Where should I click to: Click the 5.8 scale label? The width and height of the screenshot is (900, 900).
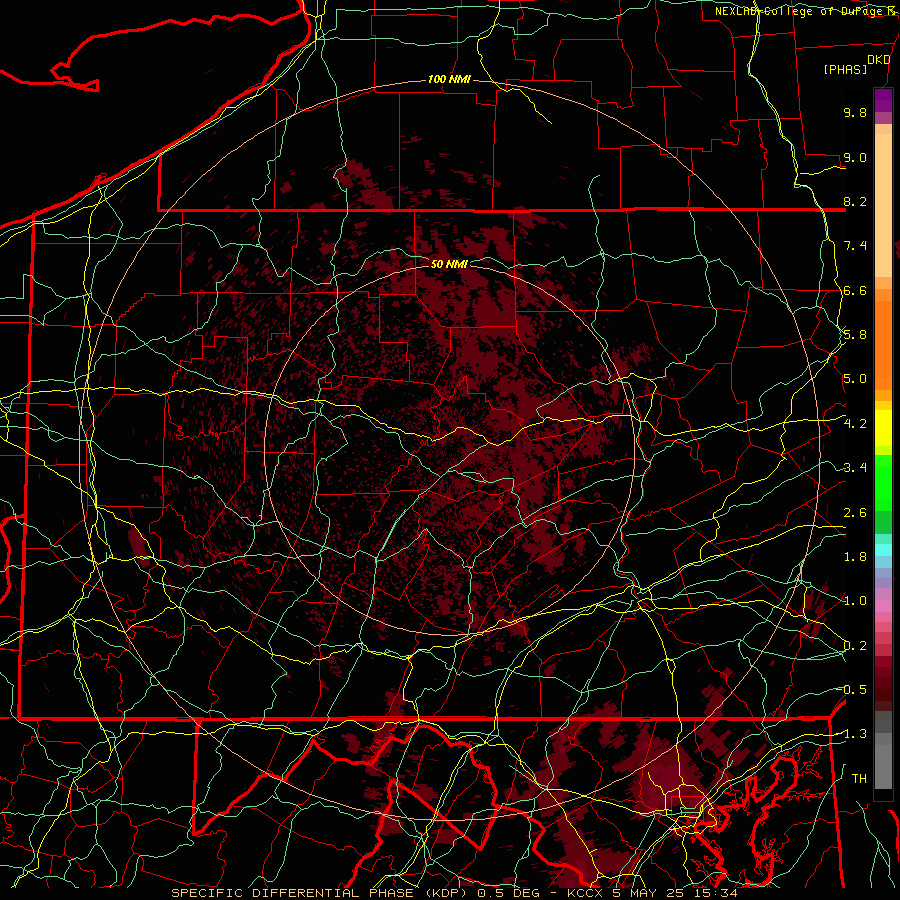(x=855, y=335)
